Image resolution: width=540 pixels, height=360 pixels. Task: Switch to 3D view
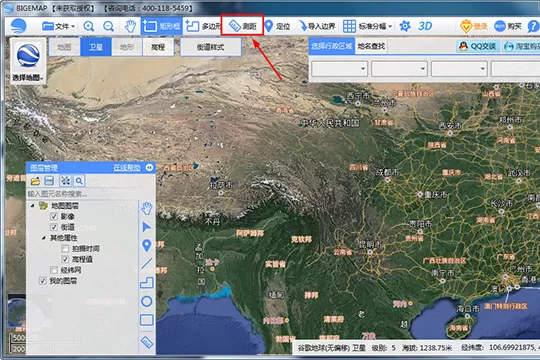click(x=425, y=26)
